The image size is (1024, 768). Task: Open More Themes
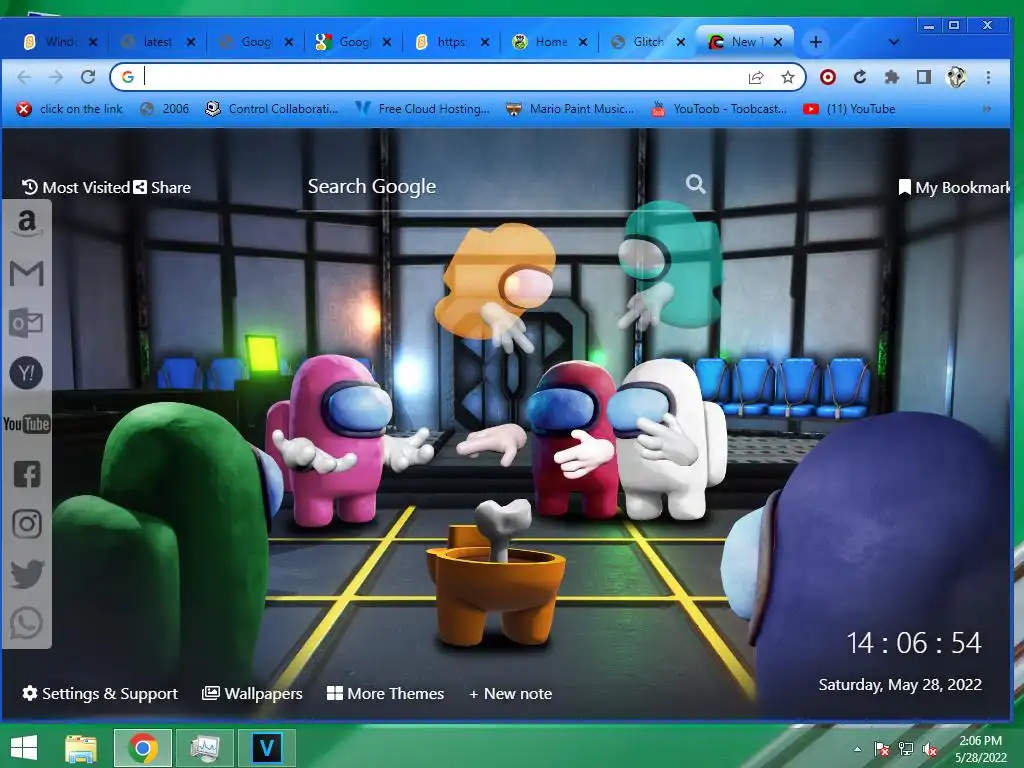click(385, 694)
